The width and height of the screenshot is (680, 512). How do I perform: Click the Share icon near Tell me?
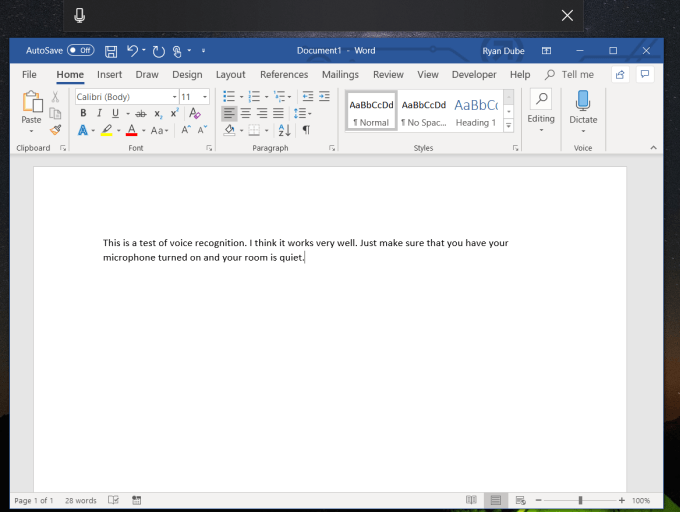click(620, 75)
